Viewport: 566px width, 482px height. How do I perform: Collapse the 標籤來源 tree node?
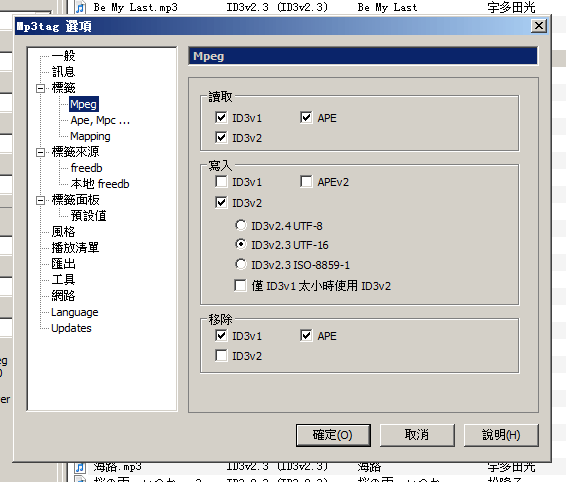pos(41,152)
